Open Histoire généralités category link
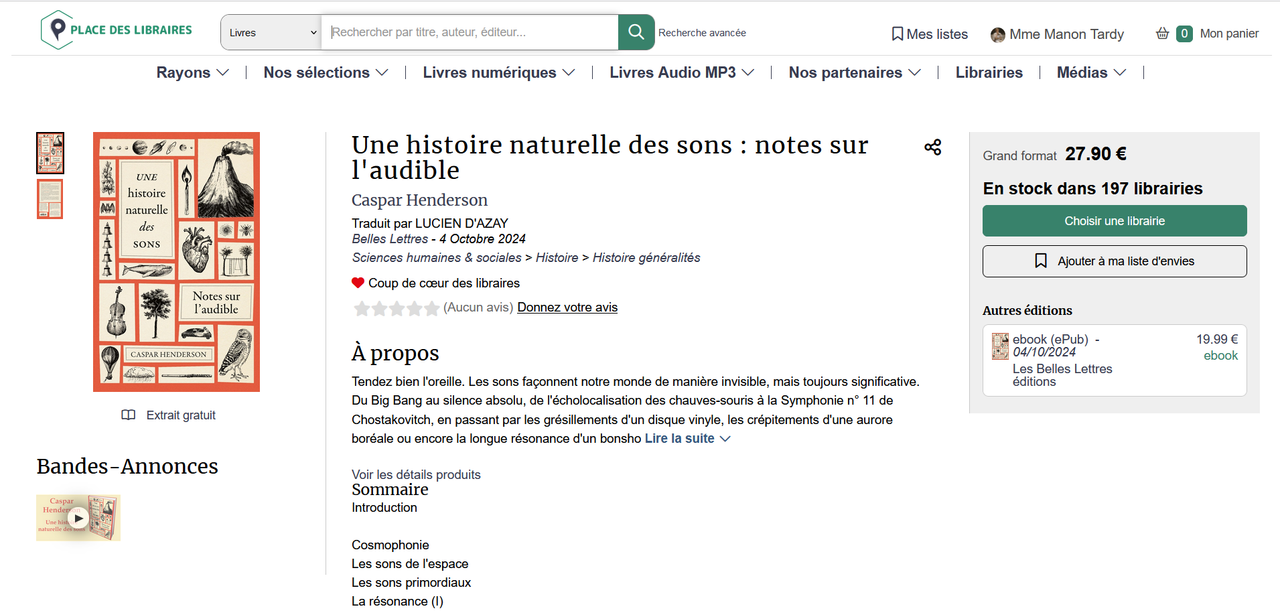 [x=646, y=257]
